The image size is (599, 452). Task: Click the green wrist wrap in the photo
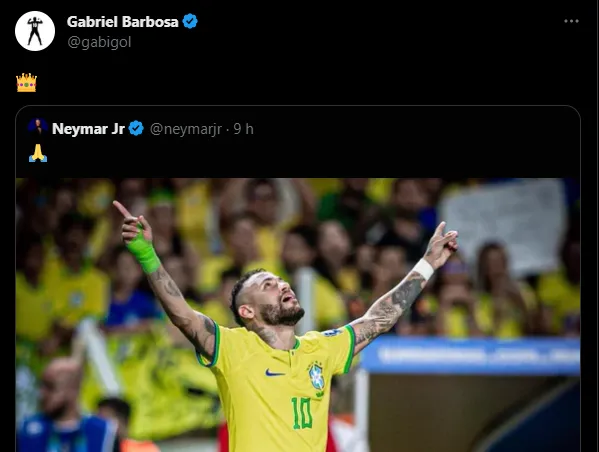pos(143,251)
